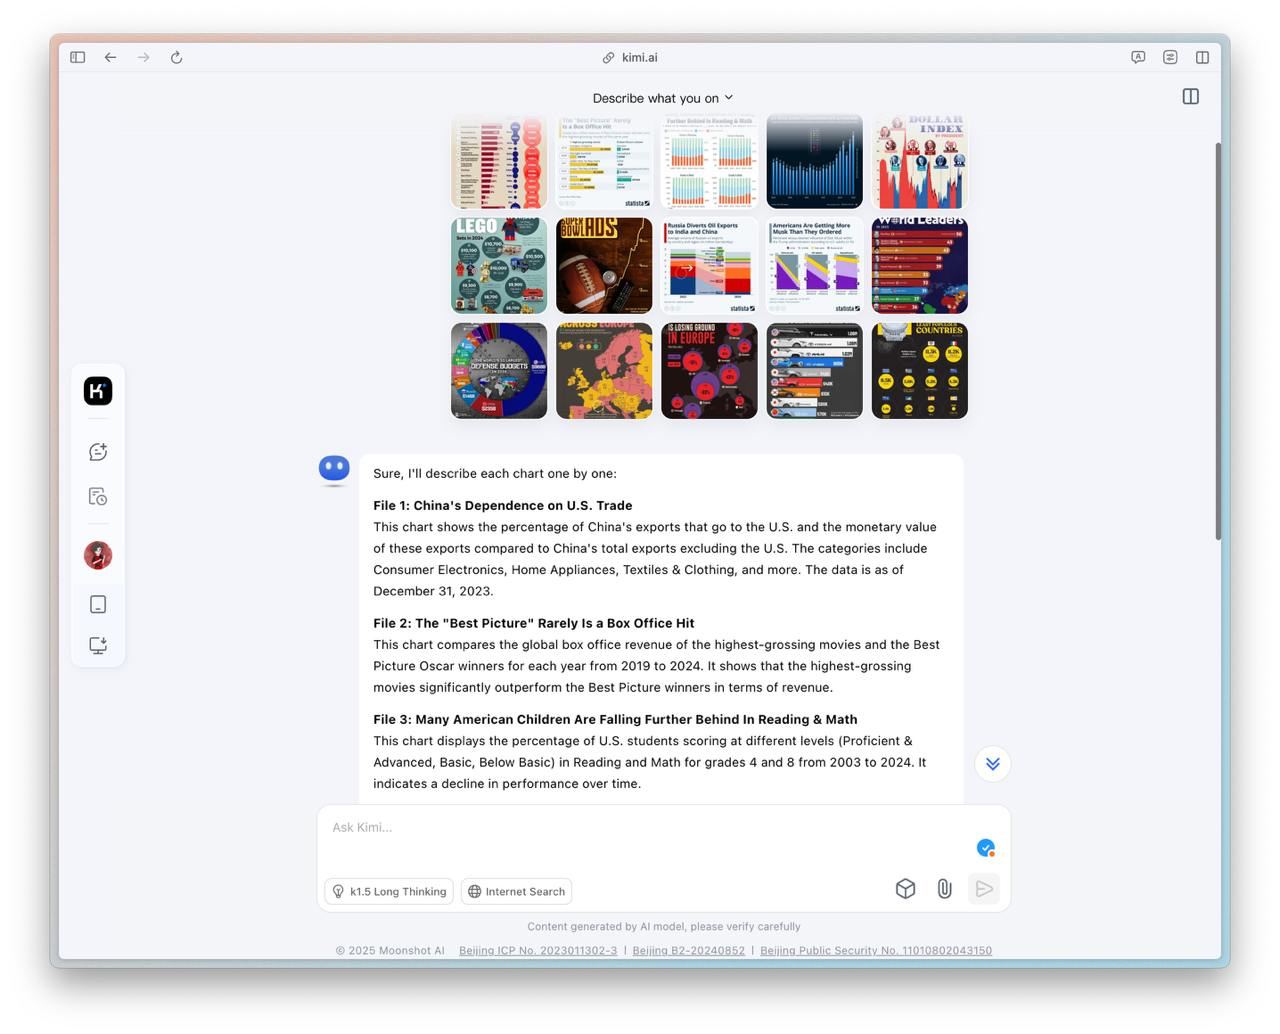Open Beijing ICP No. 2023011302-3 link
The height and width of the screenshot is (1034, 1280).
click(x=538, y=950)
